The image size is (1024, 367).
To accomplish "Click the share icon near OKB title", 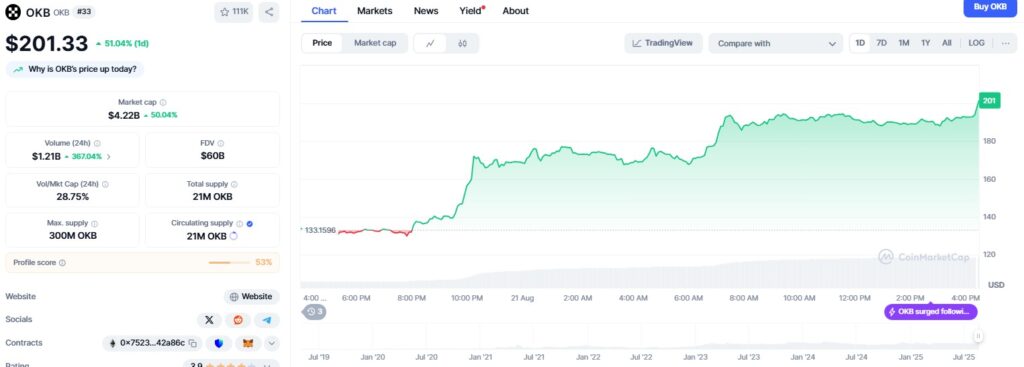I will tap(269, 12).
